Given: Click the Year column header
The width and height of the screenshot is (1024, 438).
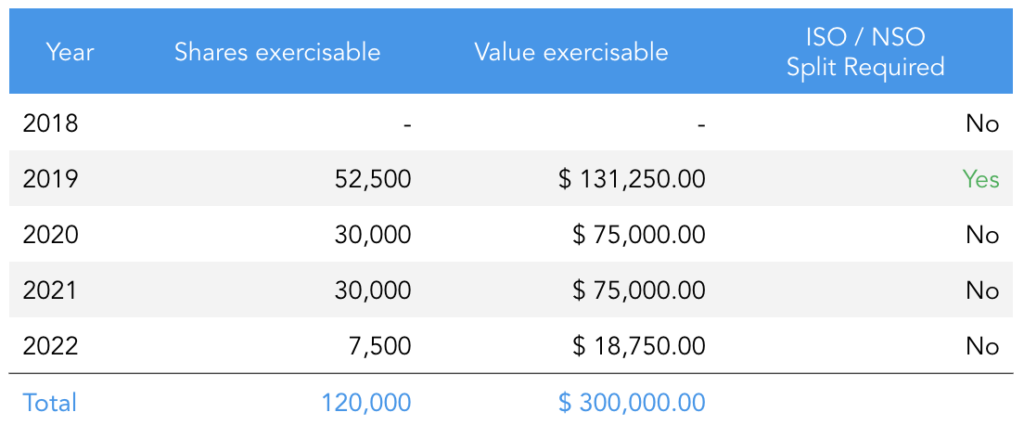Looking at the screenshot, I should pyautogui.click(x=70, y=52).
